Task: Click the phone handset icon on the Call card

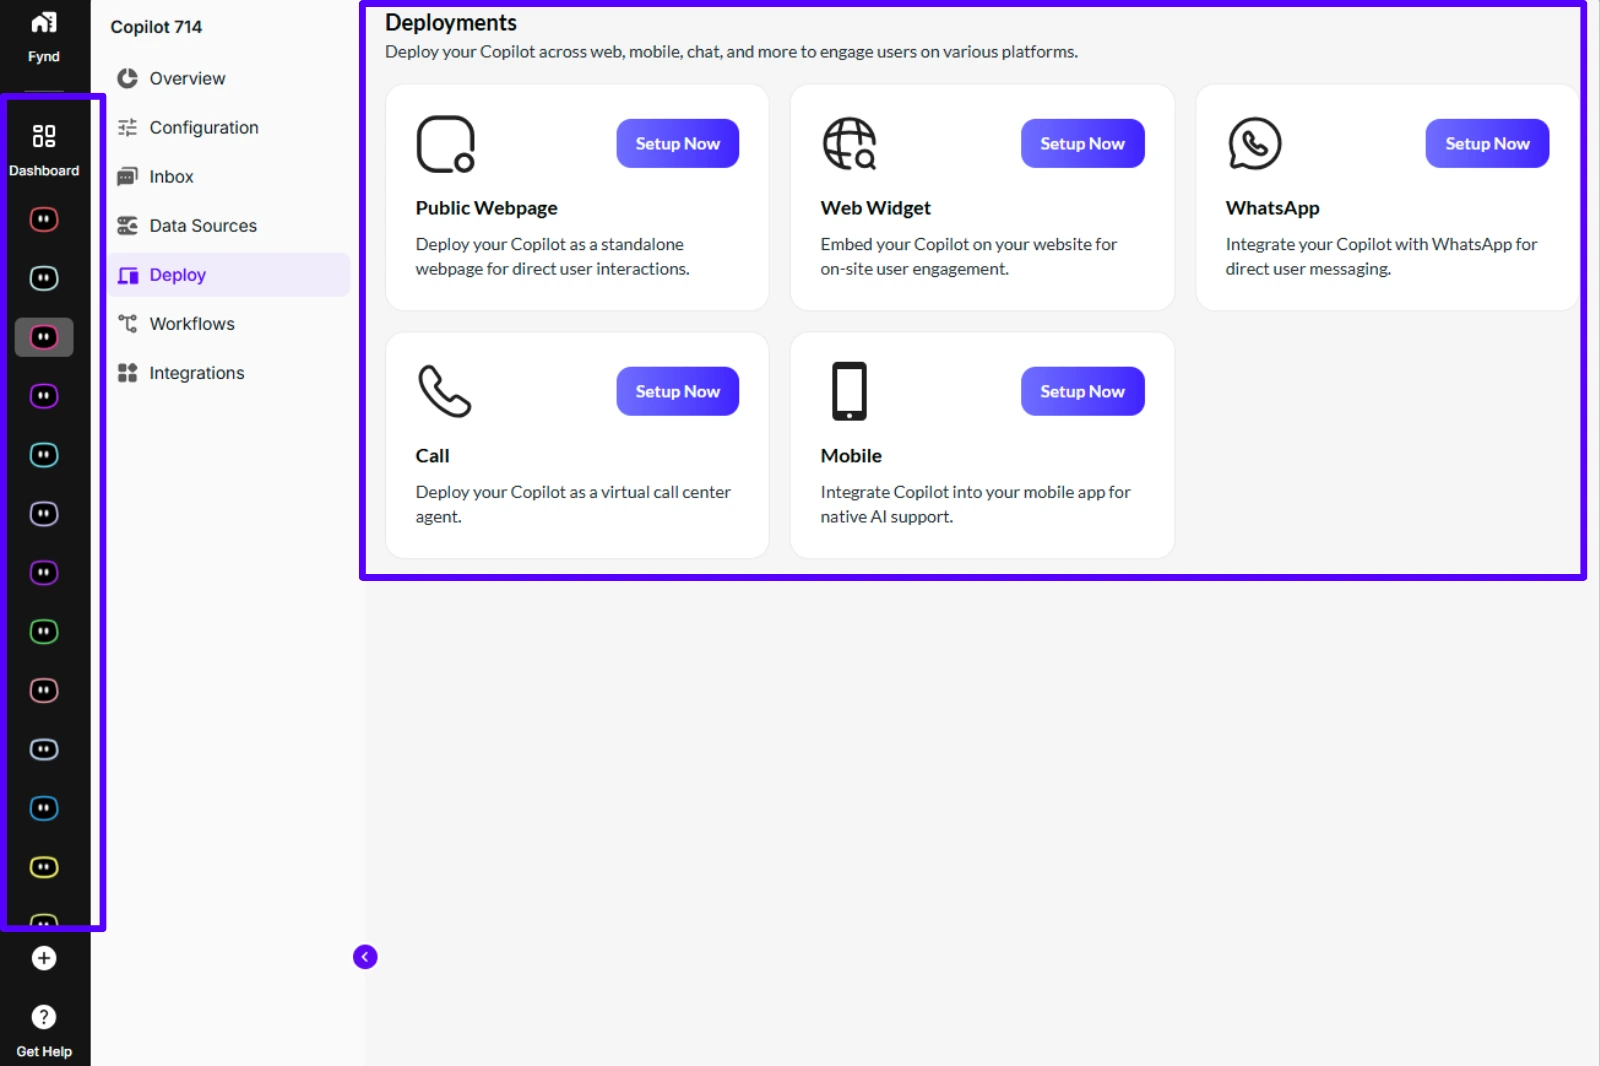Action: [x=444, y=391]
